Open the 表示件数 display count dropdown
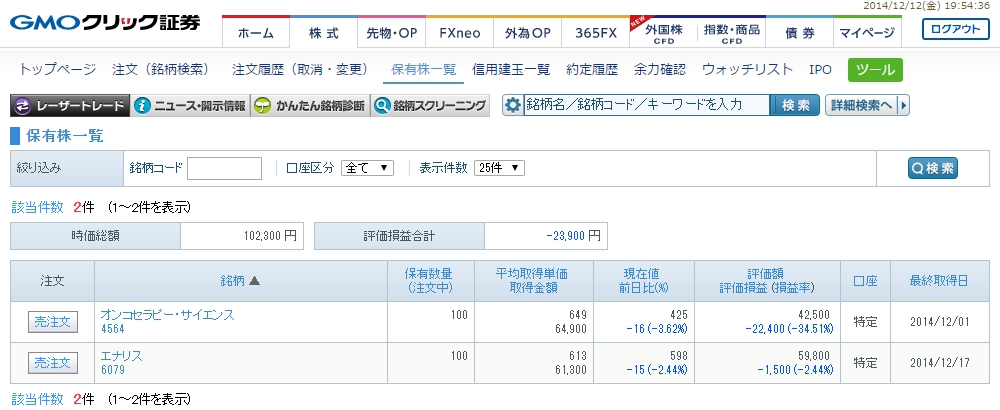The height and width of the screenshot is (410, 1000). (x=499, y=168)
